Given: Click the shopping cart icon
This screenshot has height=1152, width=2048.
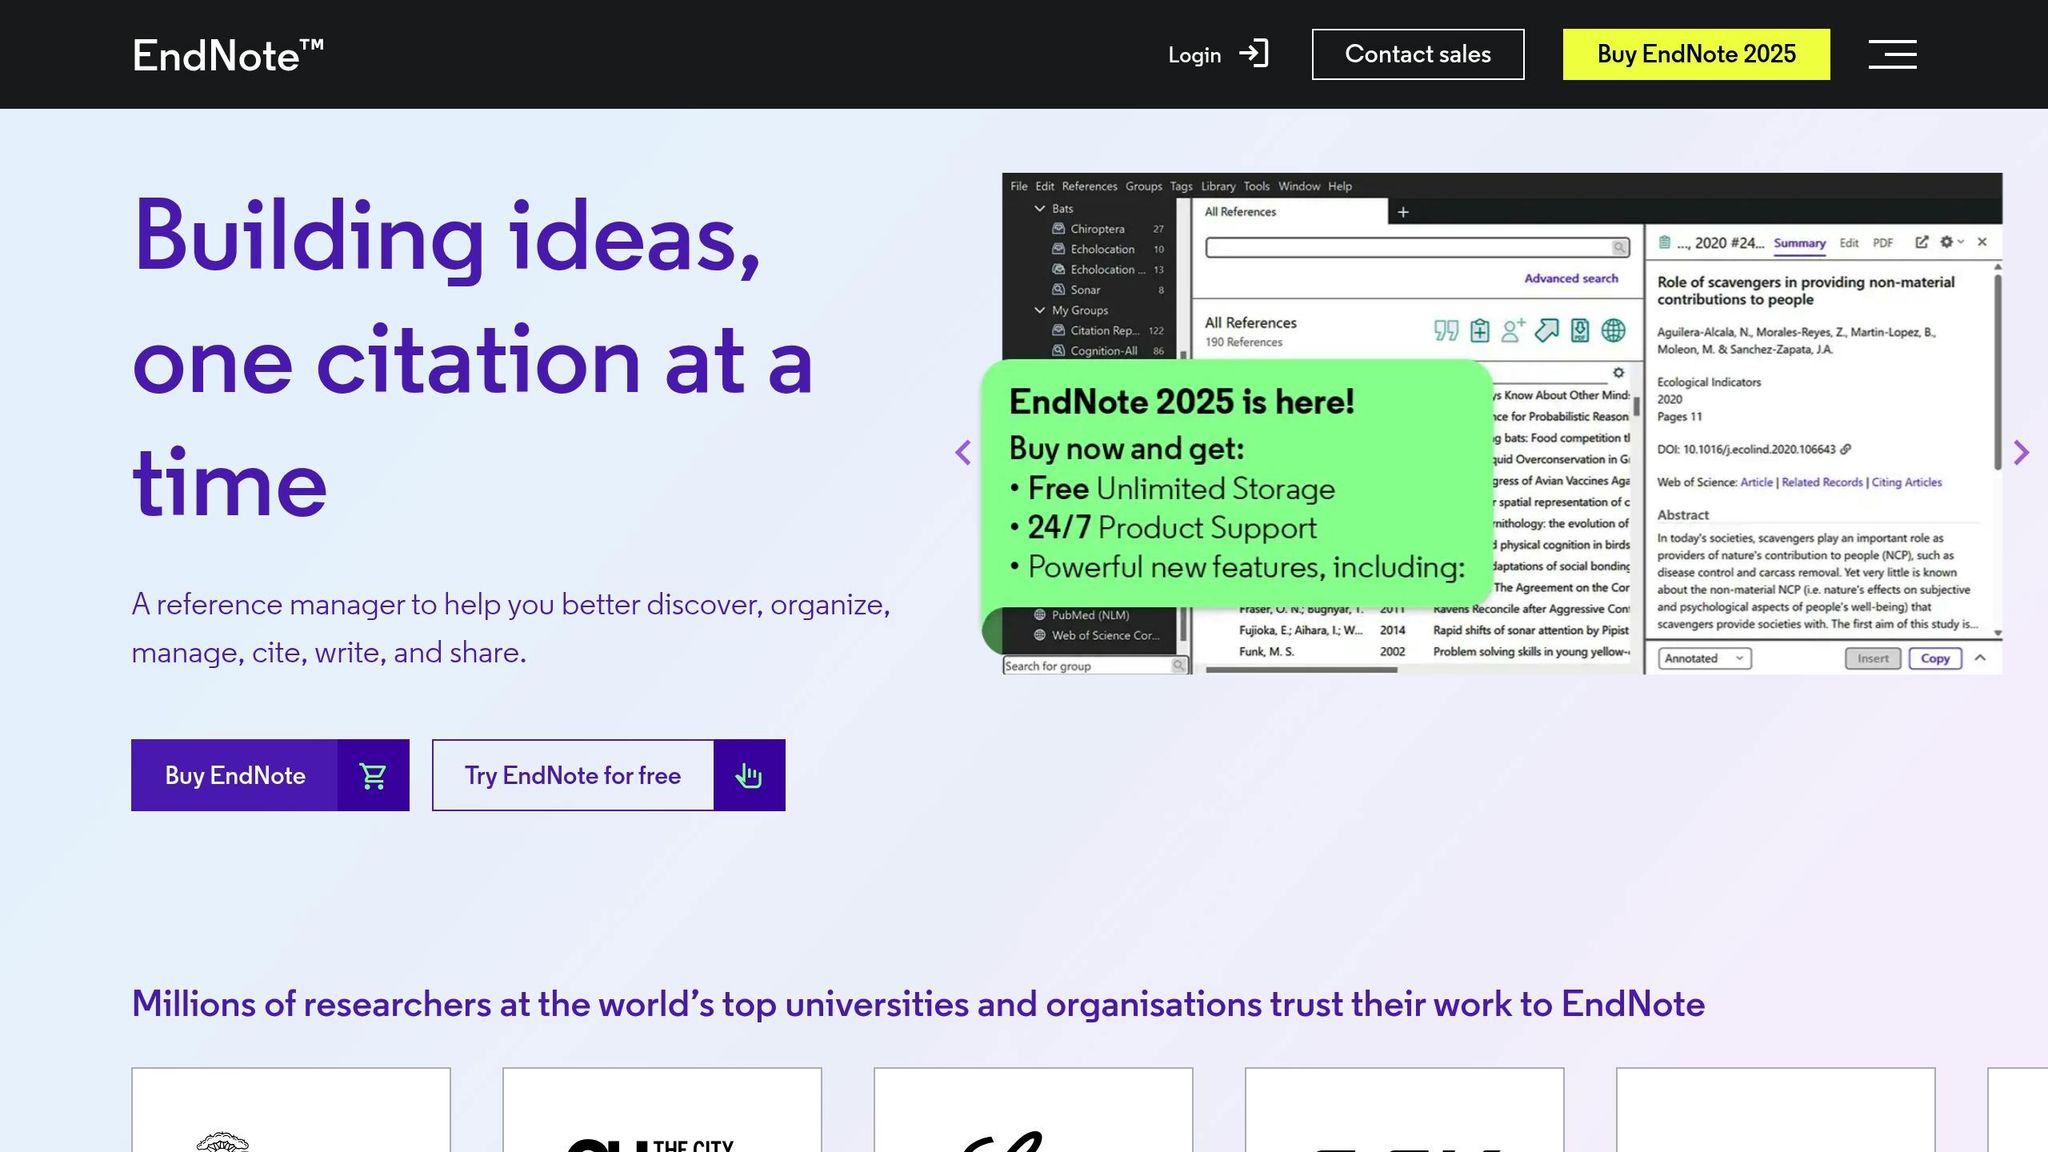Looking at the screenshot, I should [373, 776].
